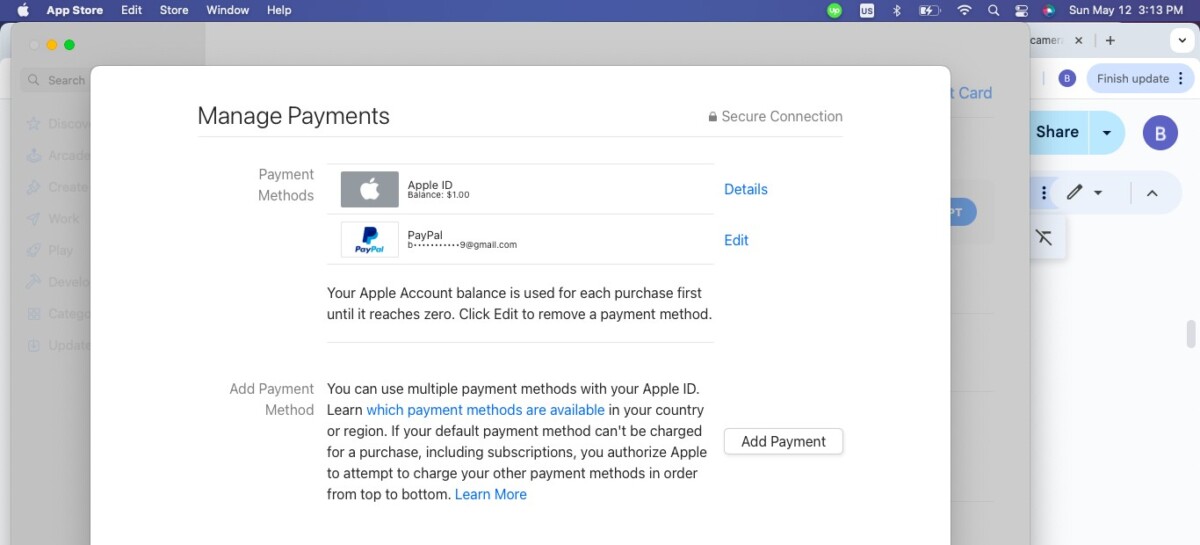Open a new browser tab
Image resolution: width=1200 pixels, height=545 pixels.
(x=1110, y=40)
